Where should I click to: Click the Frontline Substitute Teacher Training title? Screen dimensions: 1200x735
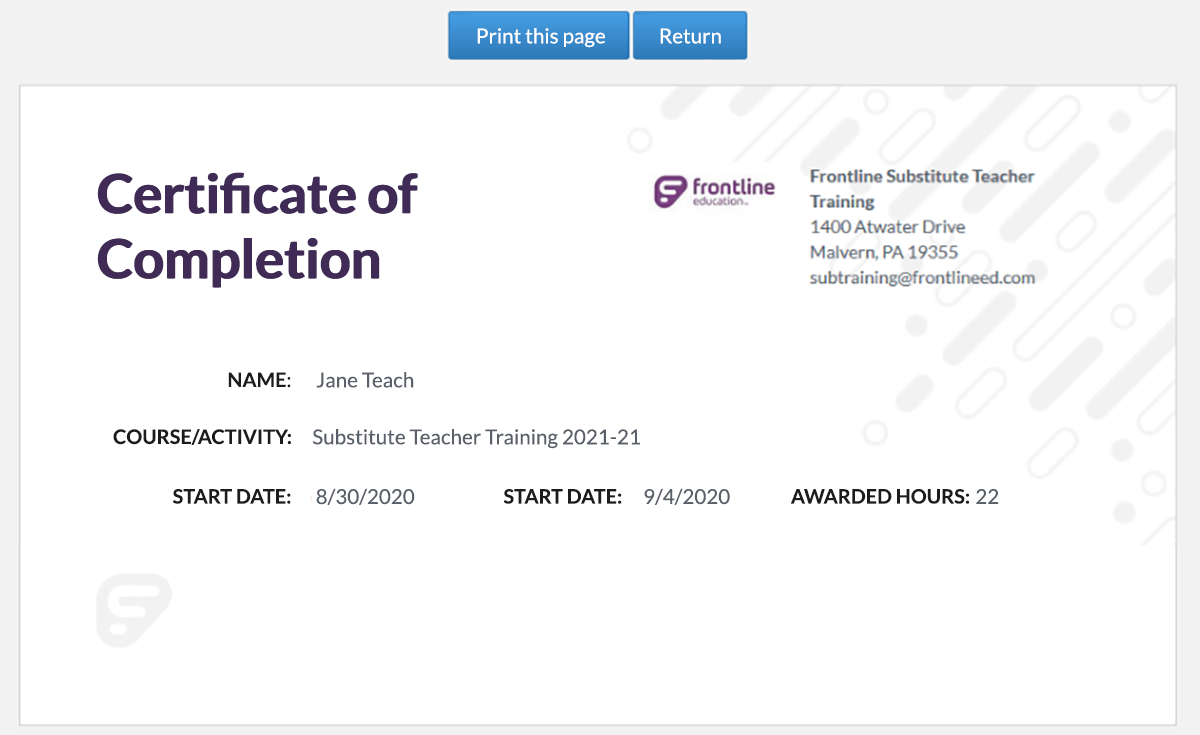[921, 188]
